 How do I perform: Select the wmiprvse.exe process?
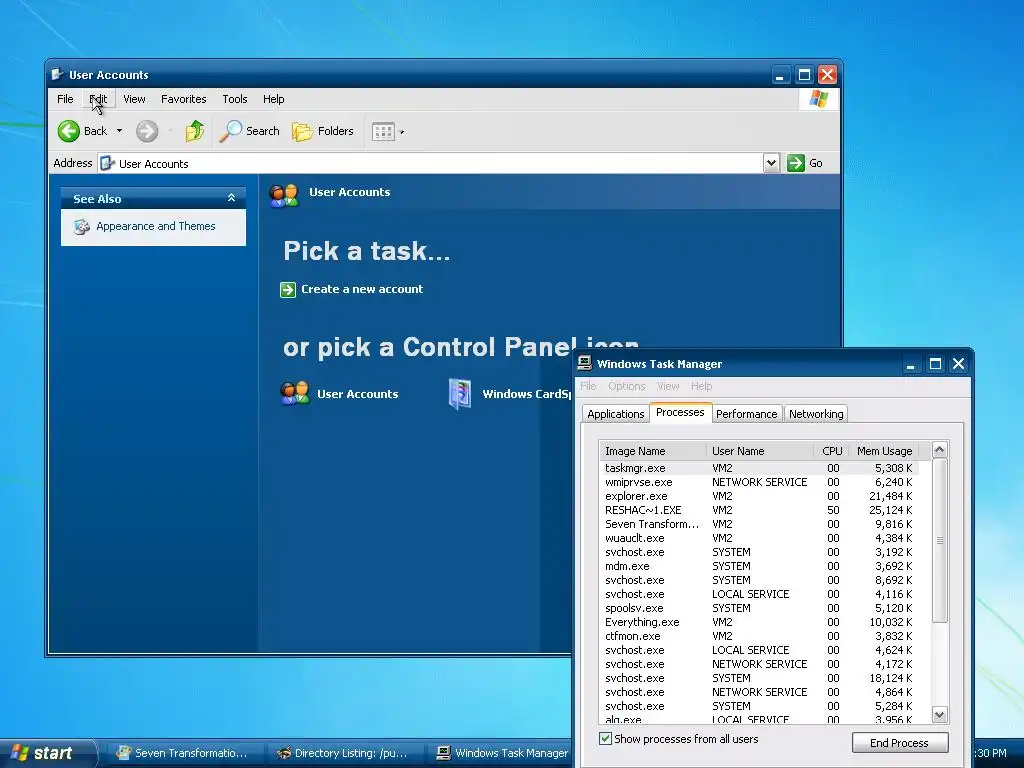click(759, 482)
